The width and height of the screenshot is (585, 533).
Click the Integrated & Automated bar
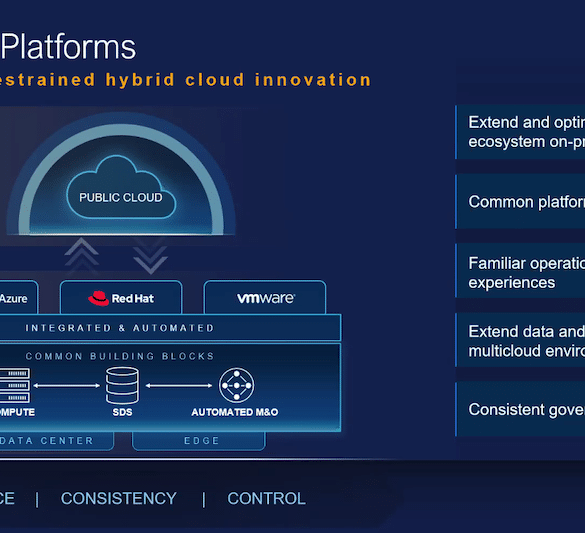[170, 328]
